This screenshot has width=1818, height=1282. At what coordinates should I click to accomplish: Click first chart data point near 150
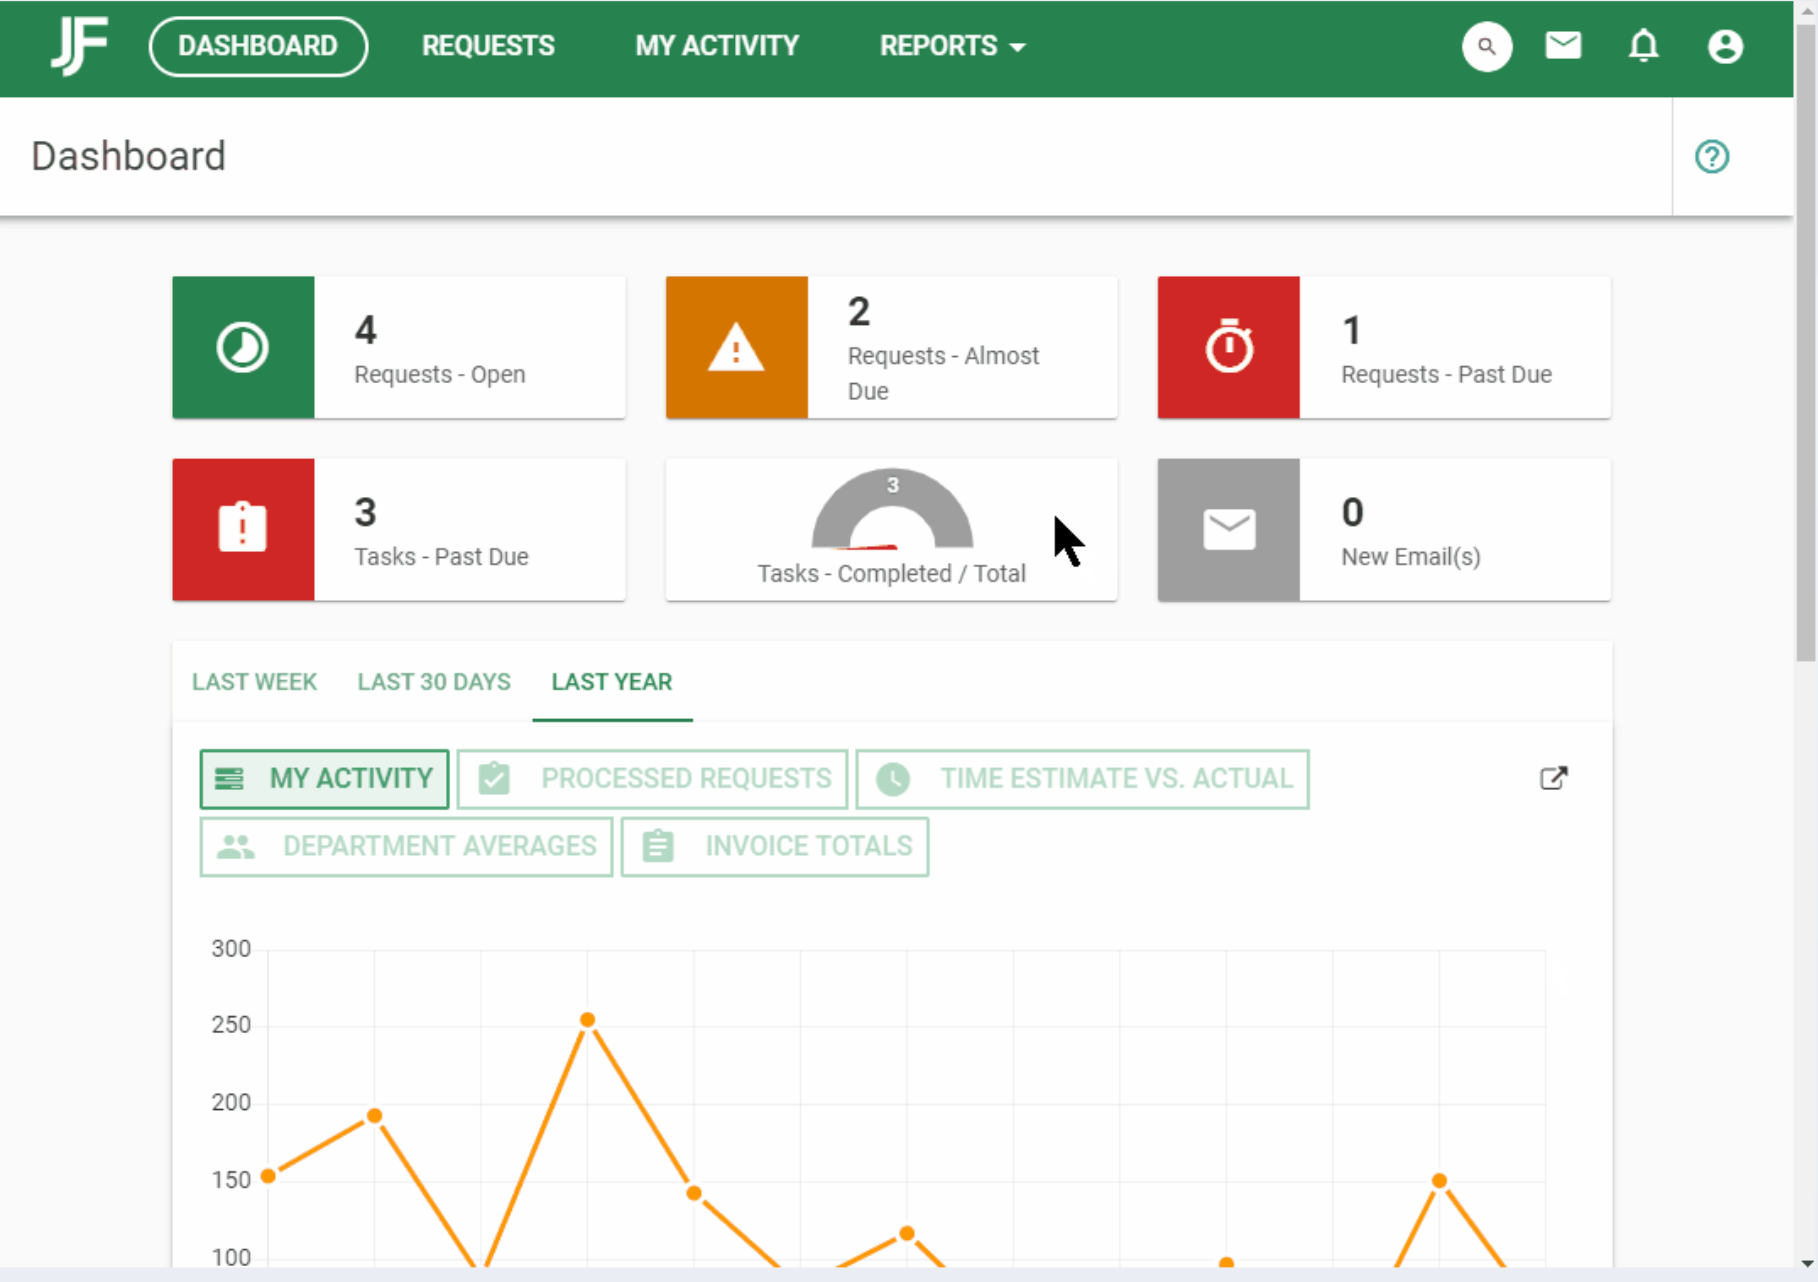268,1176
